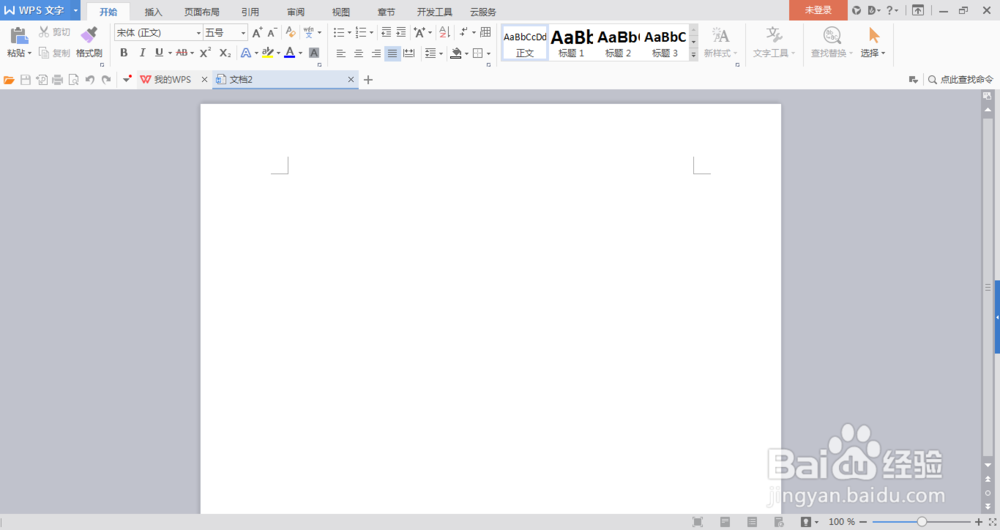Click the Sort A-Z icon
This screenshot has width=1000, height=530.
pyautogui.click(x=445, y=32)
